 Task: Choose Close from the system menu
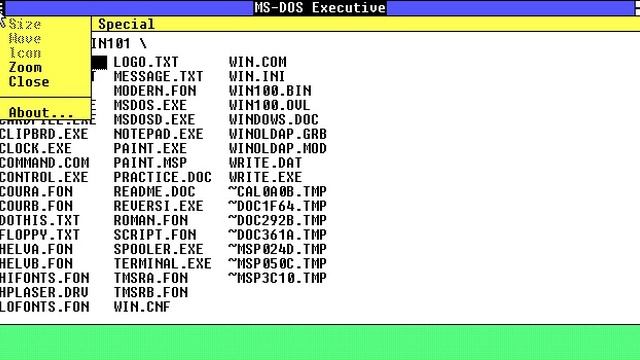pos(29,82)
